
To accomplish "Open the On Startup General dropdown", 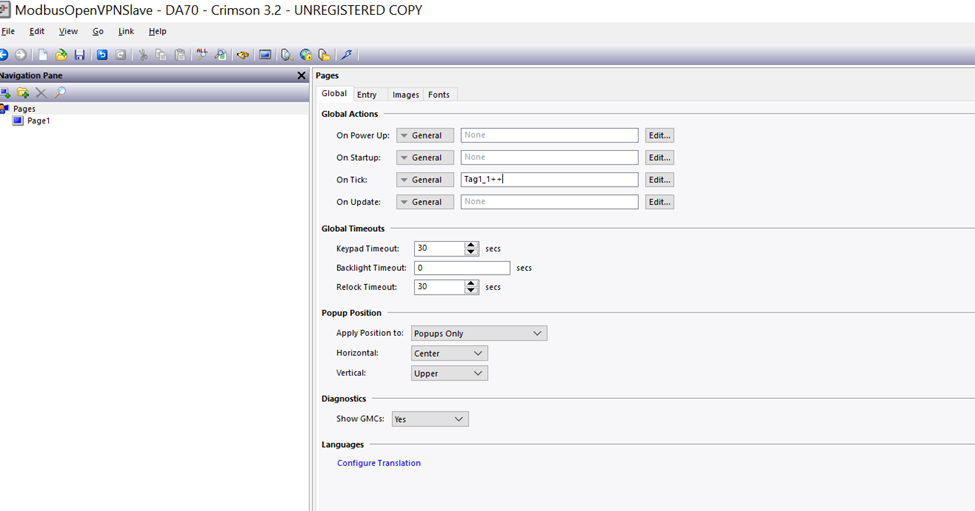I will click(x=425, y=158).
